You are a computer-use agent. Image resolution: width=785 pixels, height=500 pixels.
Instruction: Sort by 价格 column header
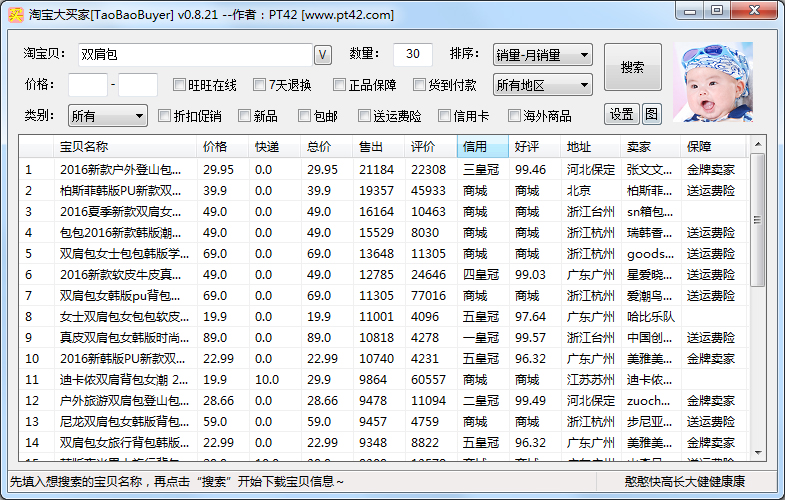click(x=223, y=147)
